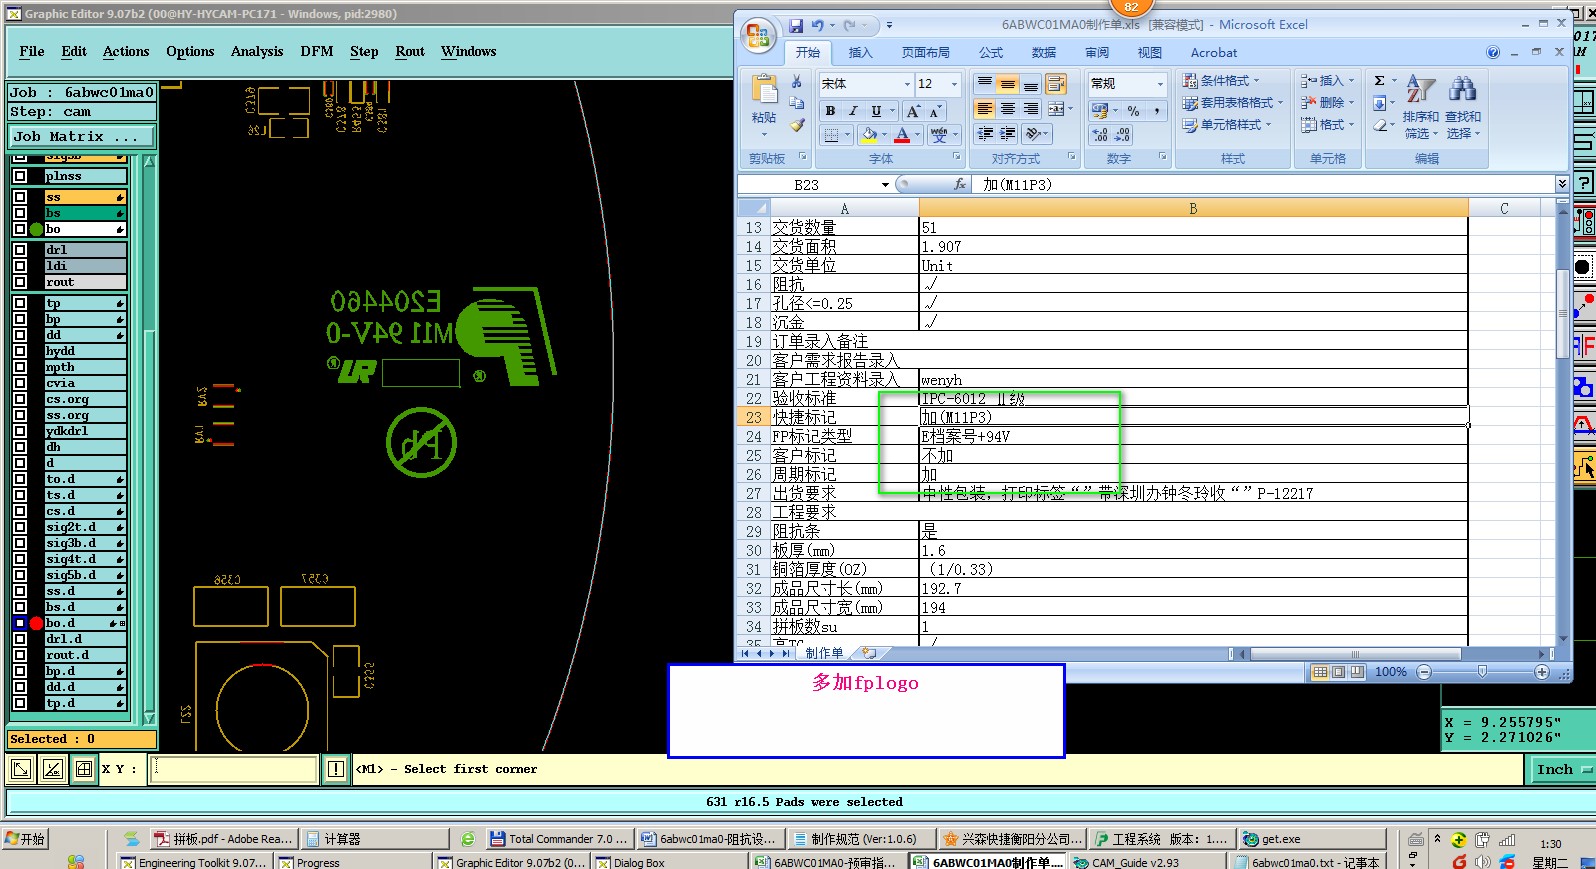Open the DFM menu in Graphic Editor
Viewport: 1596px width, 869px height.
click(x=317, y=51)
